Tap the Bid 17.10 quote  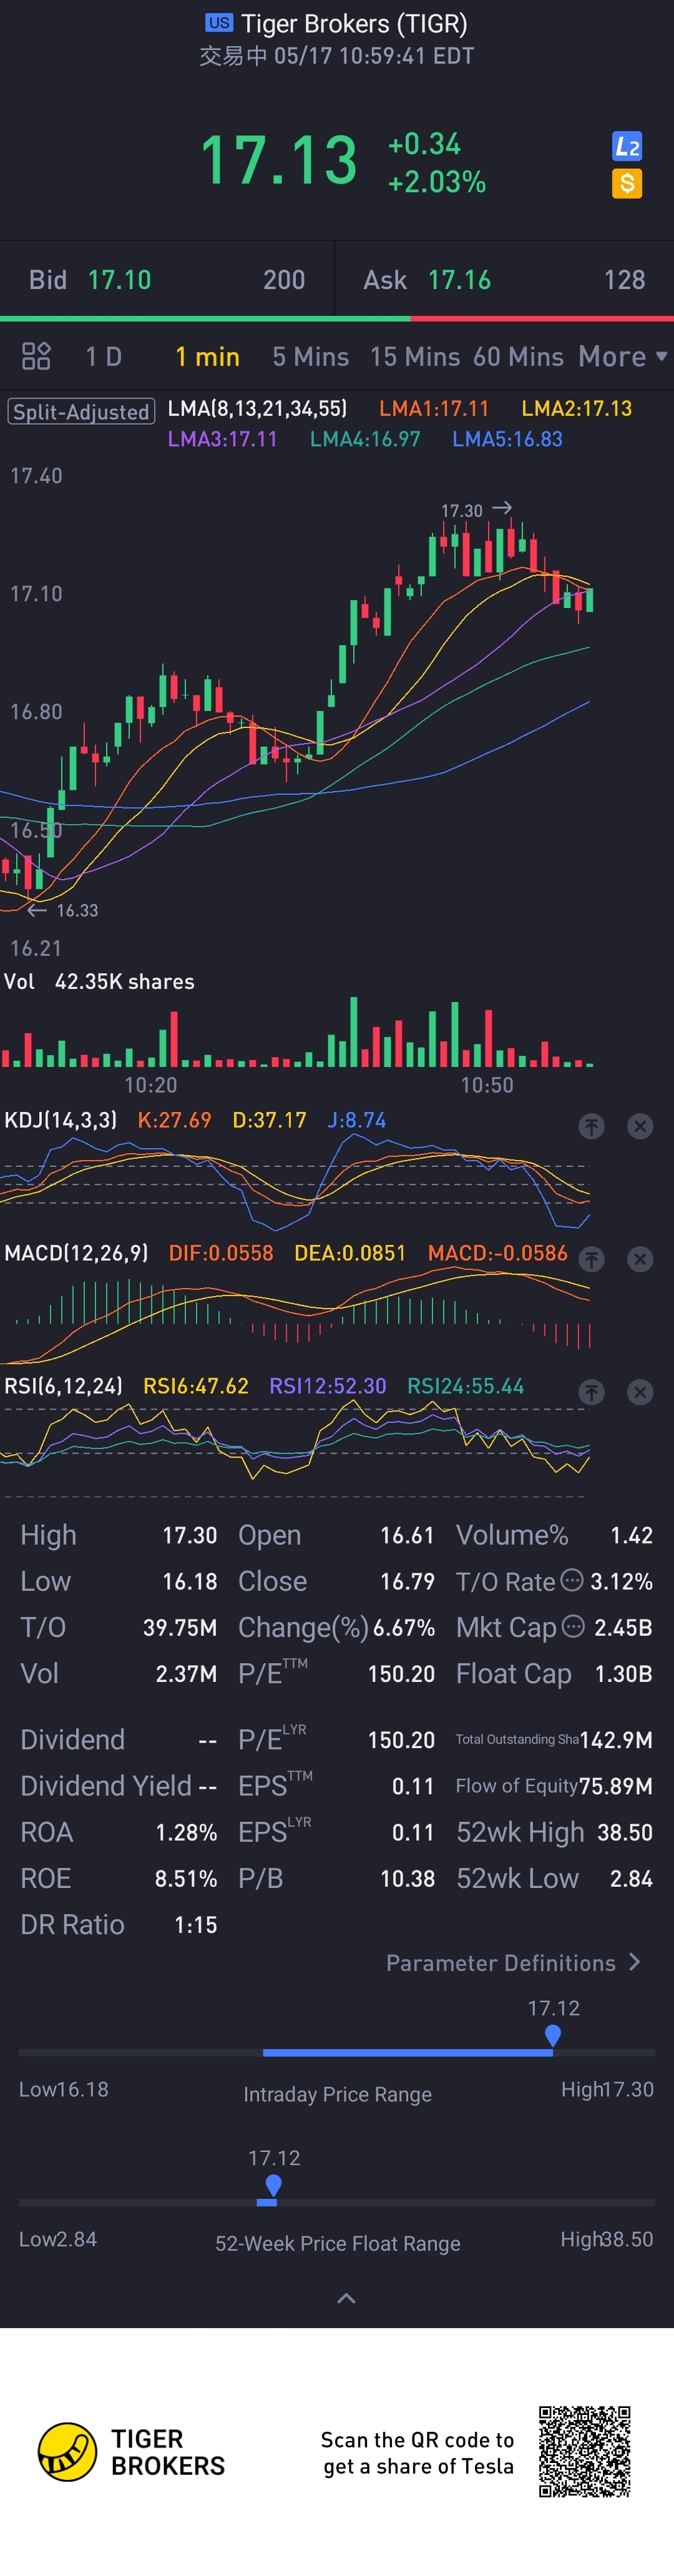pos(167,279)
